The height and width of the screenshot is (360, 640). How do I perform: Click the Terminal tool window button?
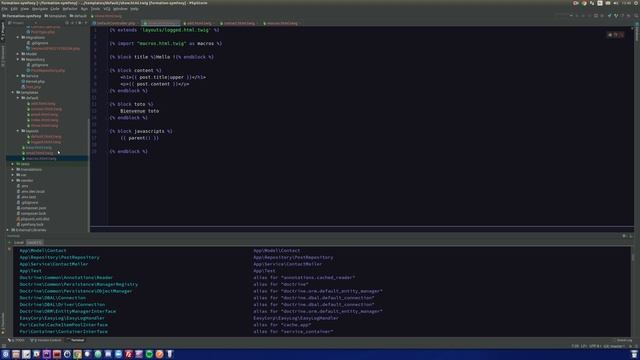coord(76,340)
